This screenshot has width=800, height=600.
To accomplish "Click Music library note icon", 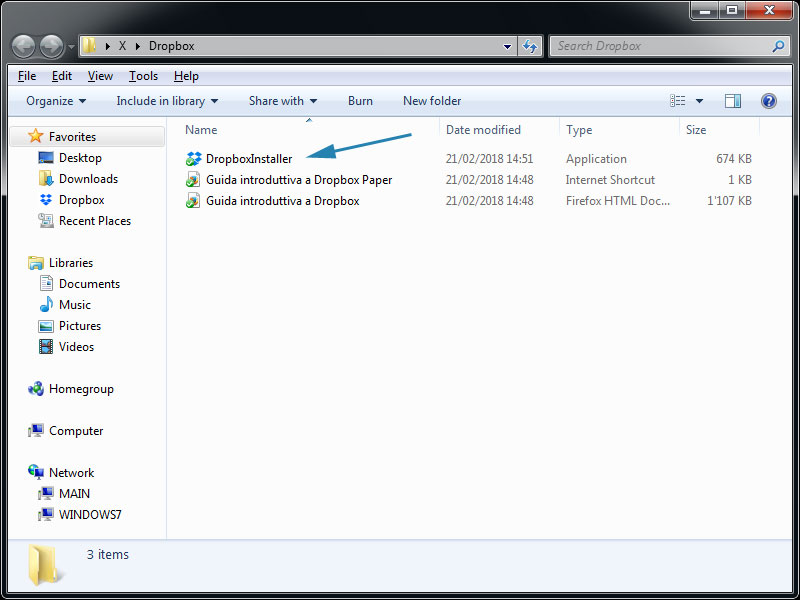I will click(x=46, y=304).
